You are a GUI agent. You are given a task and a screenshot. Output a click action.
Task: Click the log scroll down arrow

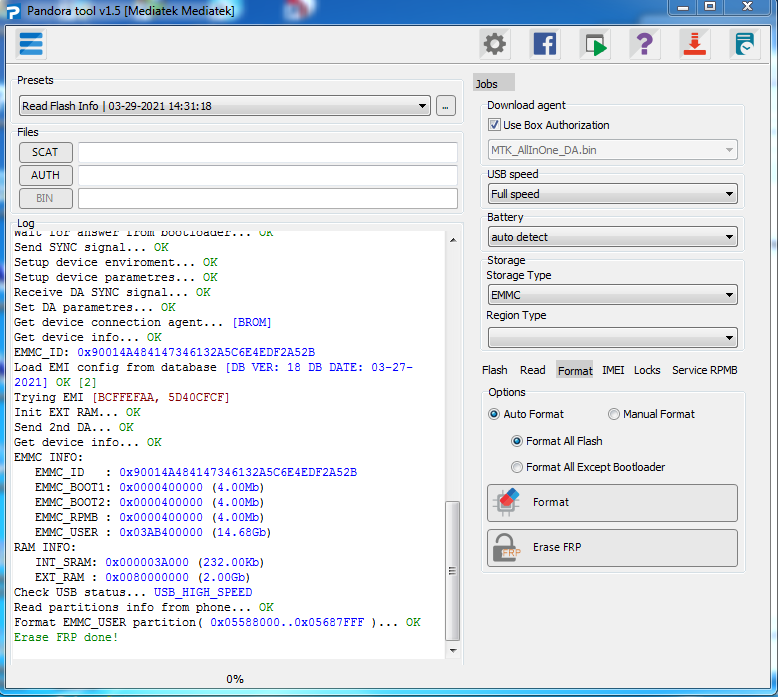point(453,650)
